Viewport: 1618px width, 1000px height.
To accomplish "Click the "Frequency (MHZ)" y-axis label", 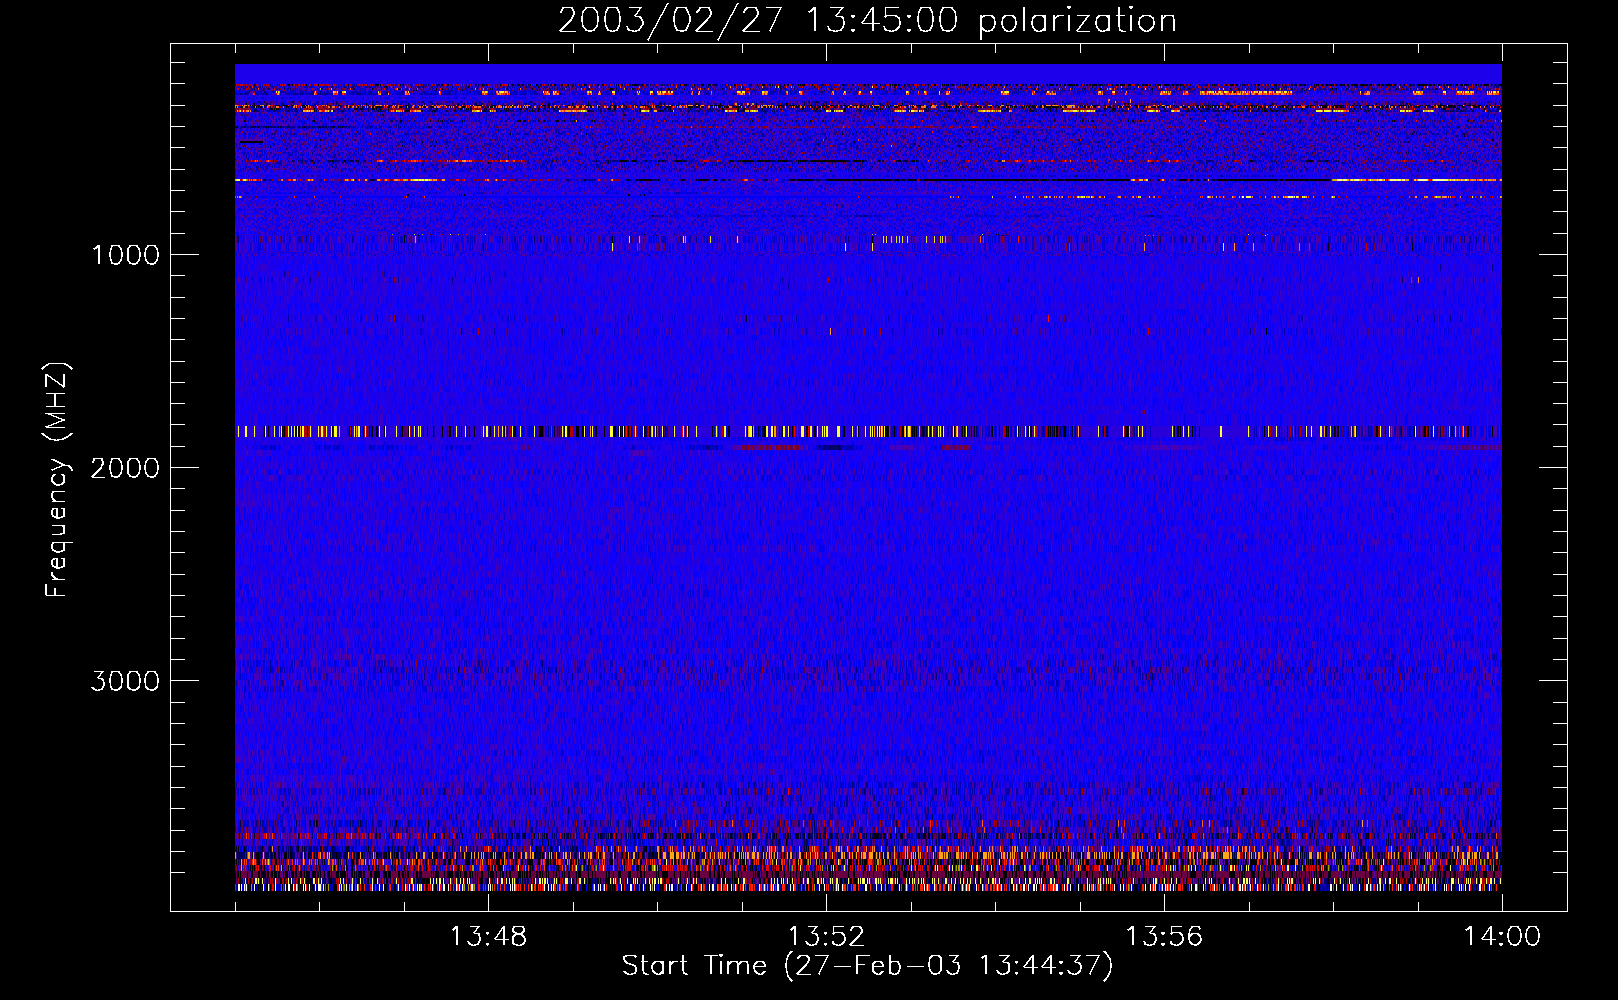I will 57,480.
